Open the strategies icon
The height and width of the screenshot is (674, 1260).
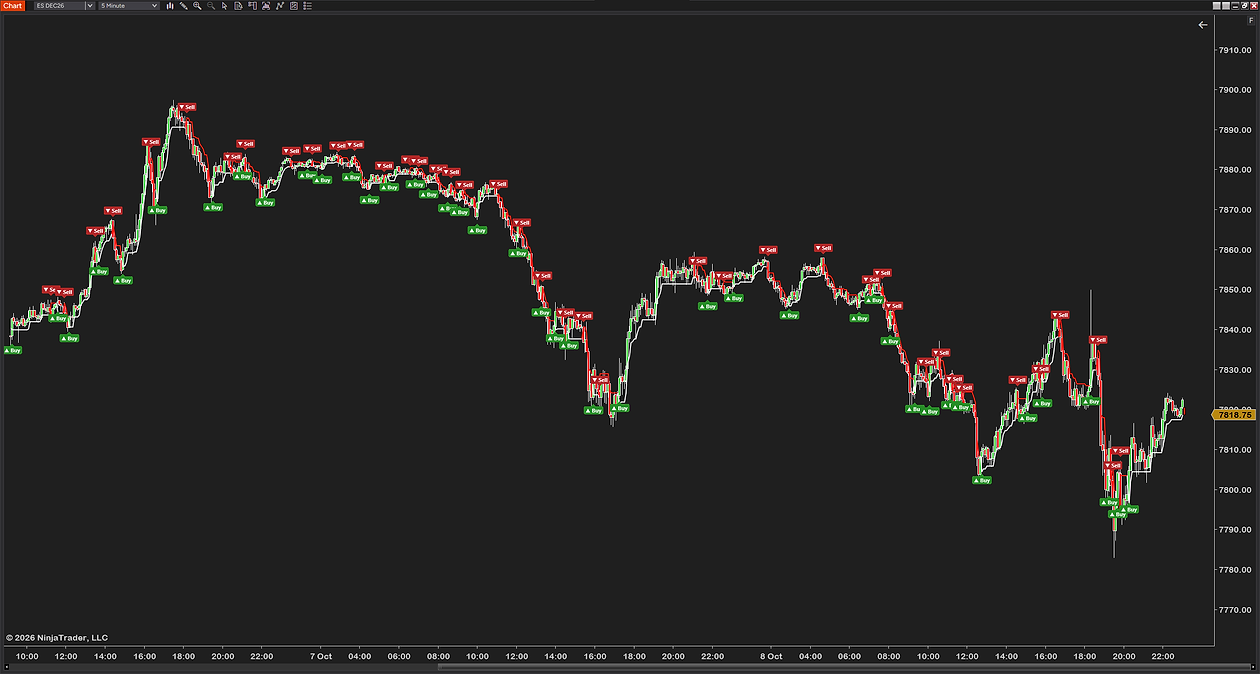294,6
